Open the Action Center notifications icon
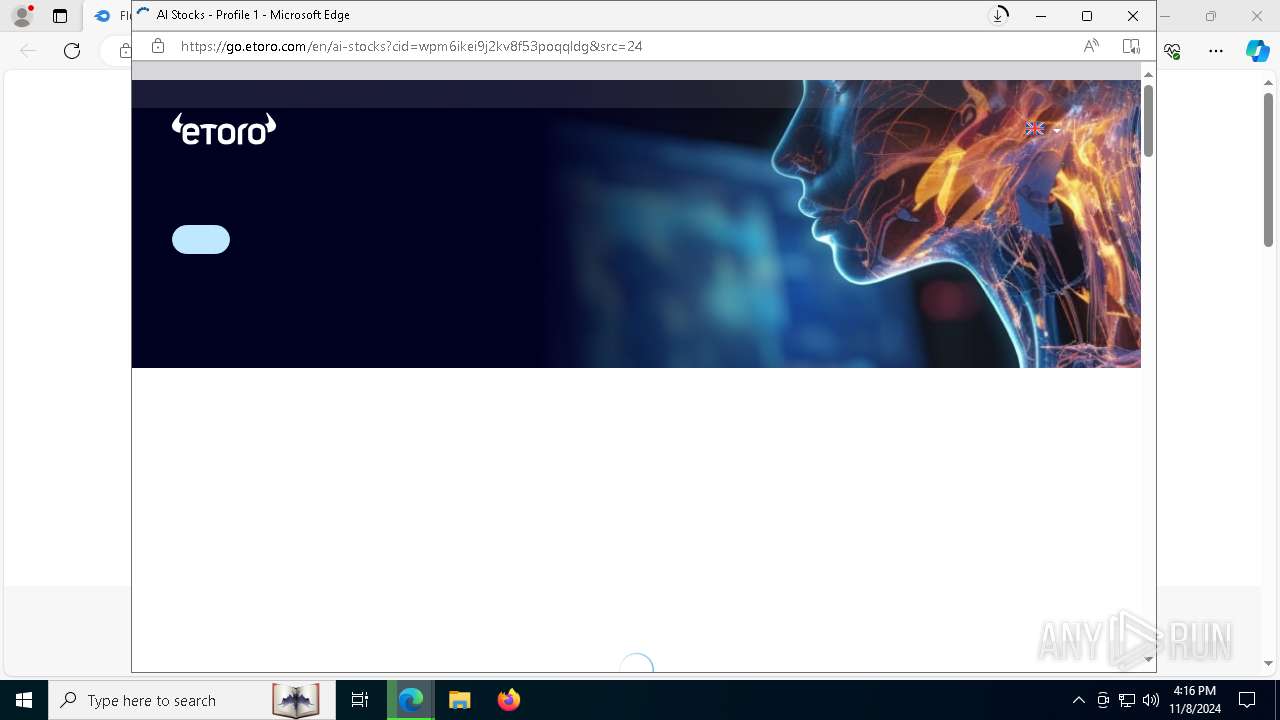1280x720 pixels. click(x=1248, y=700)
